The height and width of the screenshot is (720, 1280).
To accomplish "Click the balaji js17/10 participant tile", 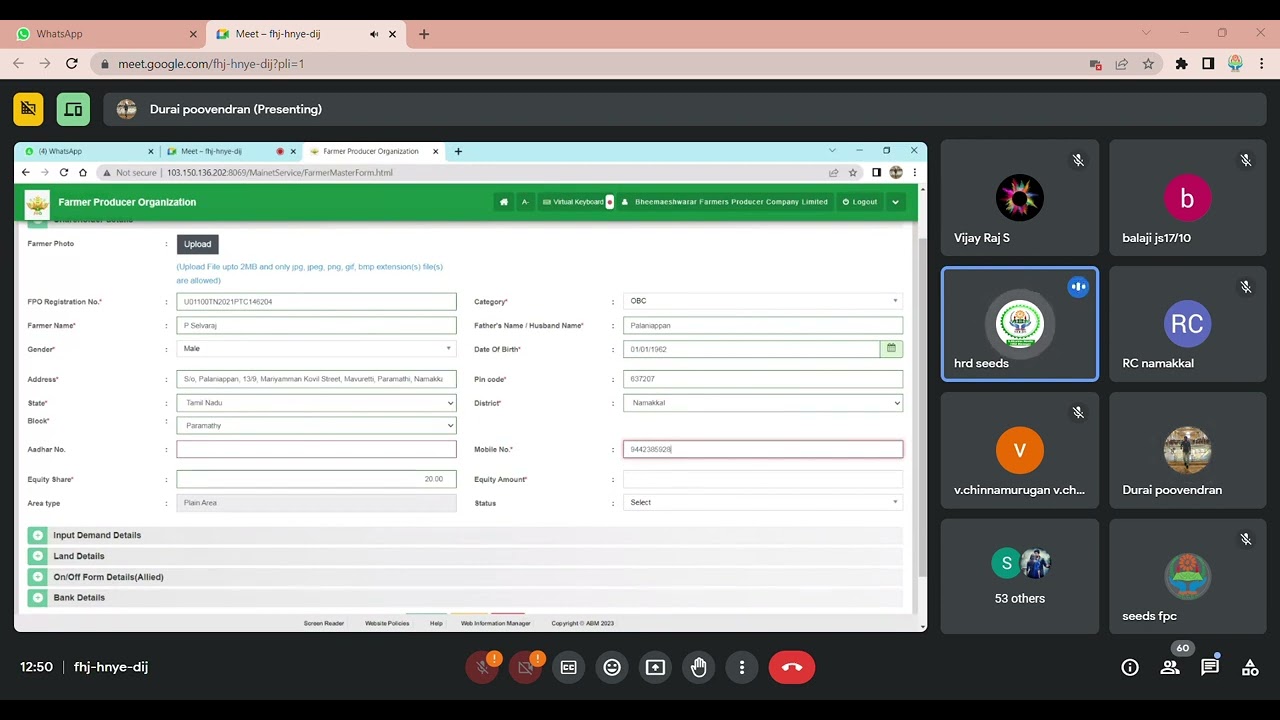I will click(1187, 198).
